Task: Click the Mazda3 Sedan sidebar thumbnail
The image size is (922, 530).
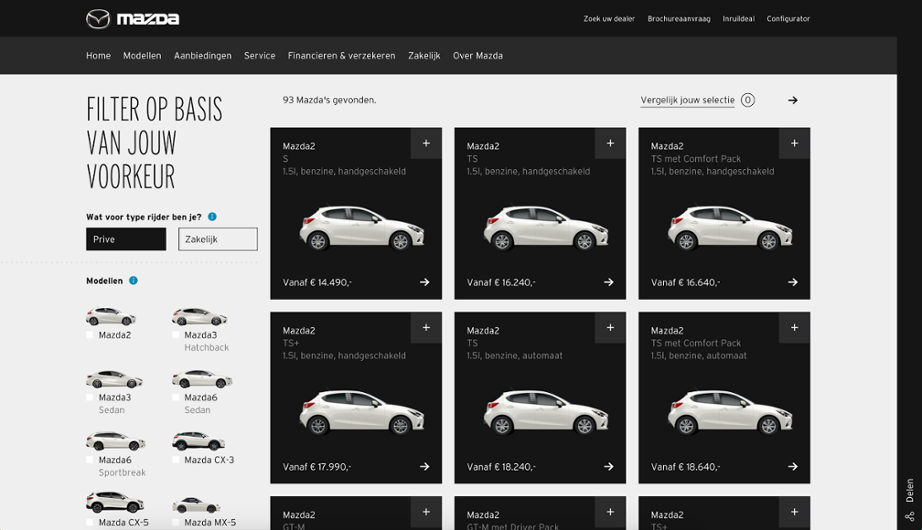Action: tap(114, 379)
